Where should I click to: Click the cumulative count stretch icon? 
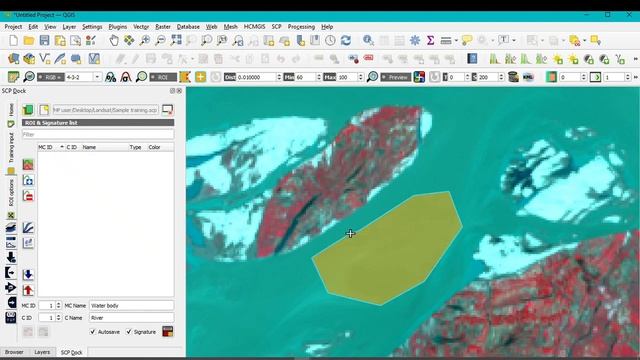tap(110, 77)
